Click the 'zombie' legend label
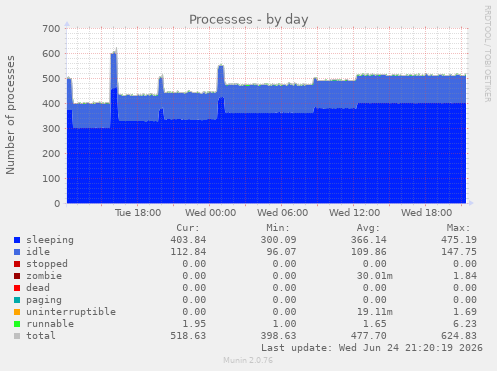 [x=44, y=276]
